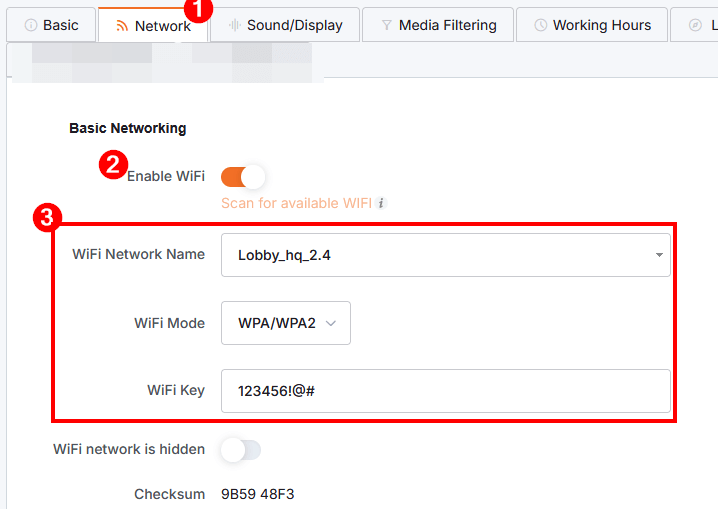Click the funnel icon on Media Filtering tab
This screenshot has width=718, height=509.
click(386, 25)
